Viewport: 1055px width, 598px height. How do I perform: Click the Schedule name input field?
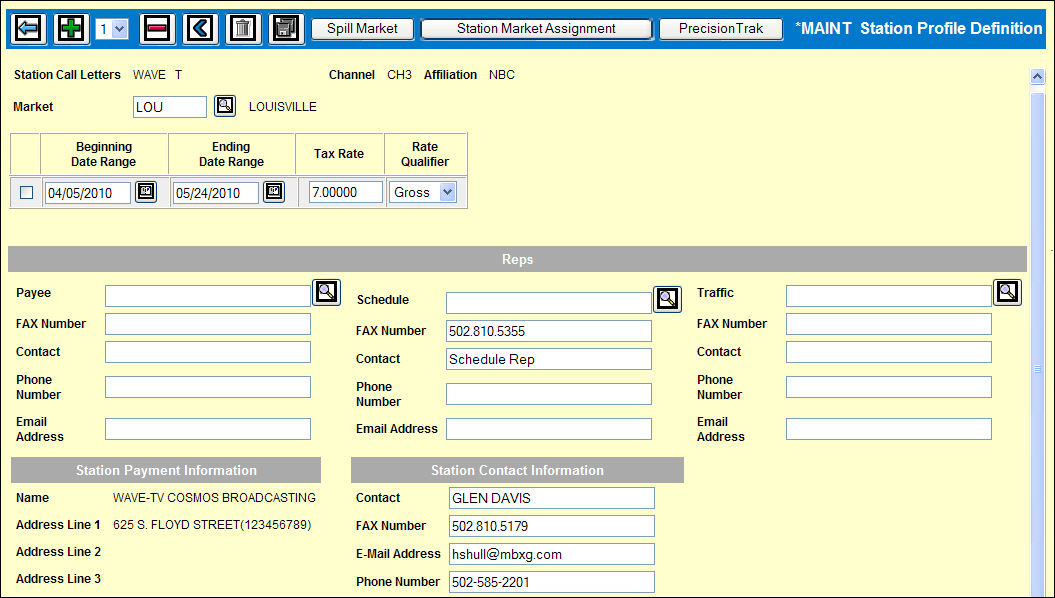point(549,303)
